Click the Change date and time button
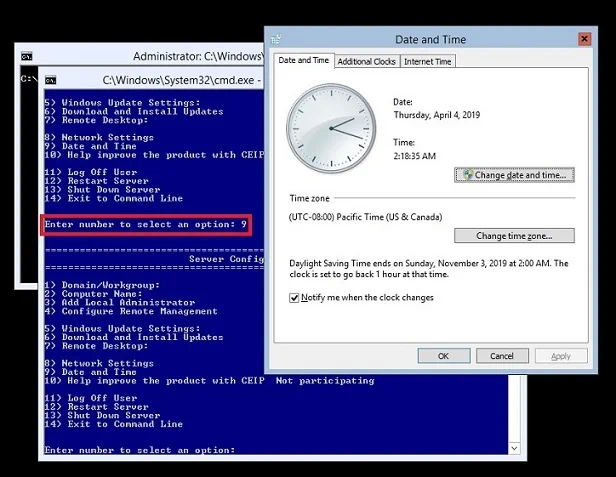The height and width of the screenshot is (477, 616). tap(514, 175)
